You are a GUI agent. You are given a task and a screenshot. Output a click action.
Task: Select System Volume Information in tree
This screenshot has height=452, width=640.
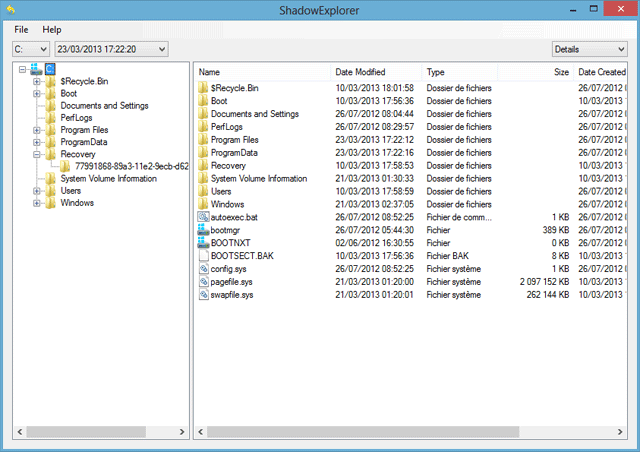tap(108, 179)
